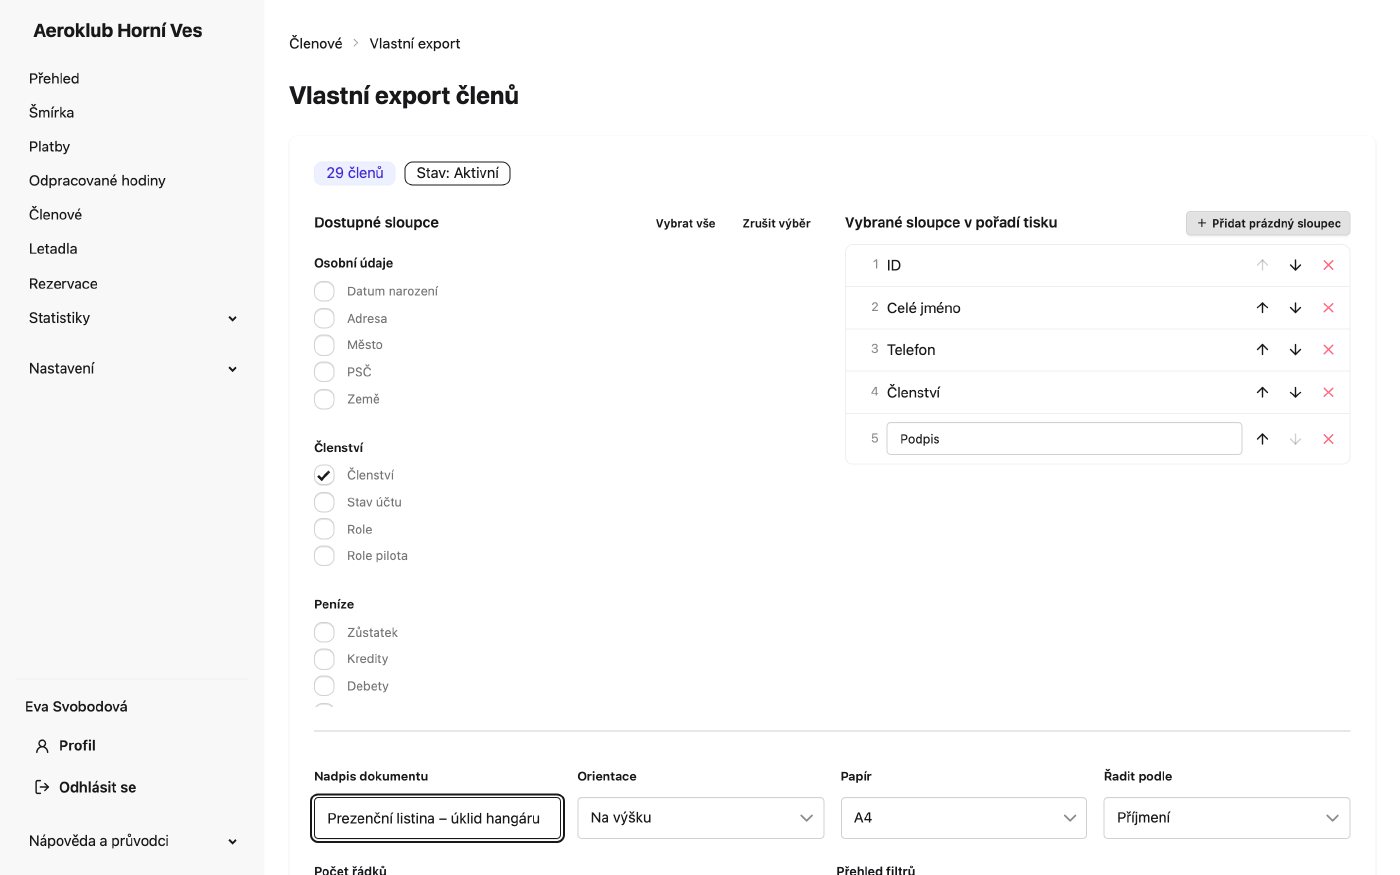Click the Podpis column name field
The height and width of the screenshot is (875, 1400).
[1064, 439]
